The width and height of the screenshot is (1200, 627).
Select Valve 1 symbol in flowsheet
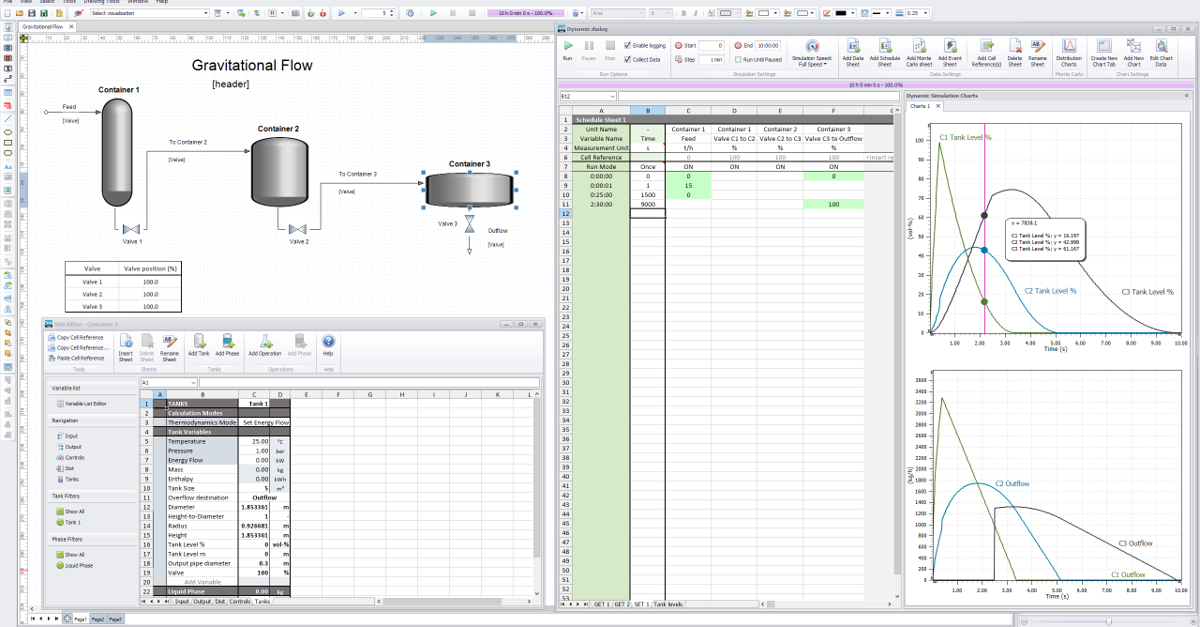131,231
